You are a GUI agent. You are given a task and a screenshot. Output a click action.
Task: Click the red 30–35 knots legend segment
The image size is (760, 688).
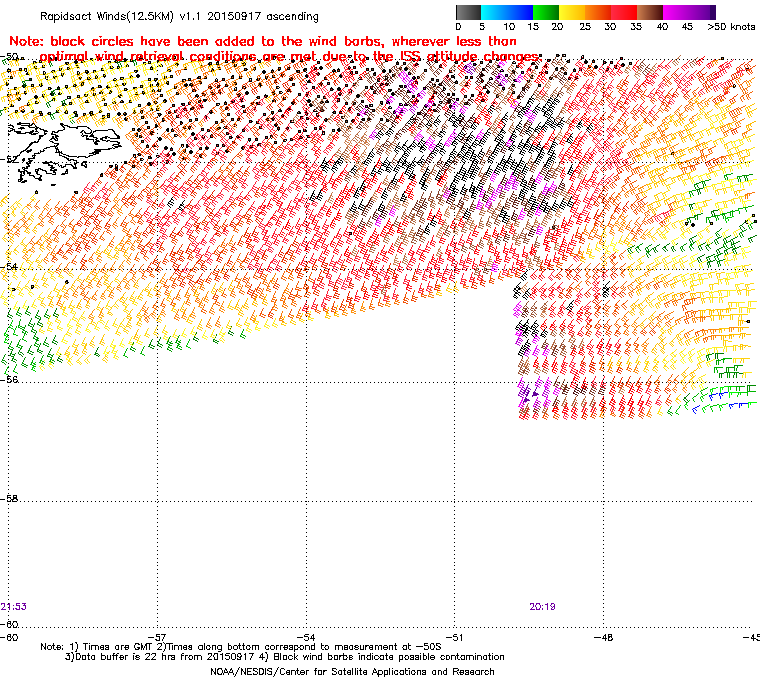tap(624, 12)
